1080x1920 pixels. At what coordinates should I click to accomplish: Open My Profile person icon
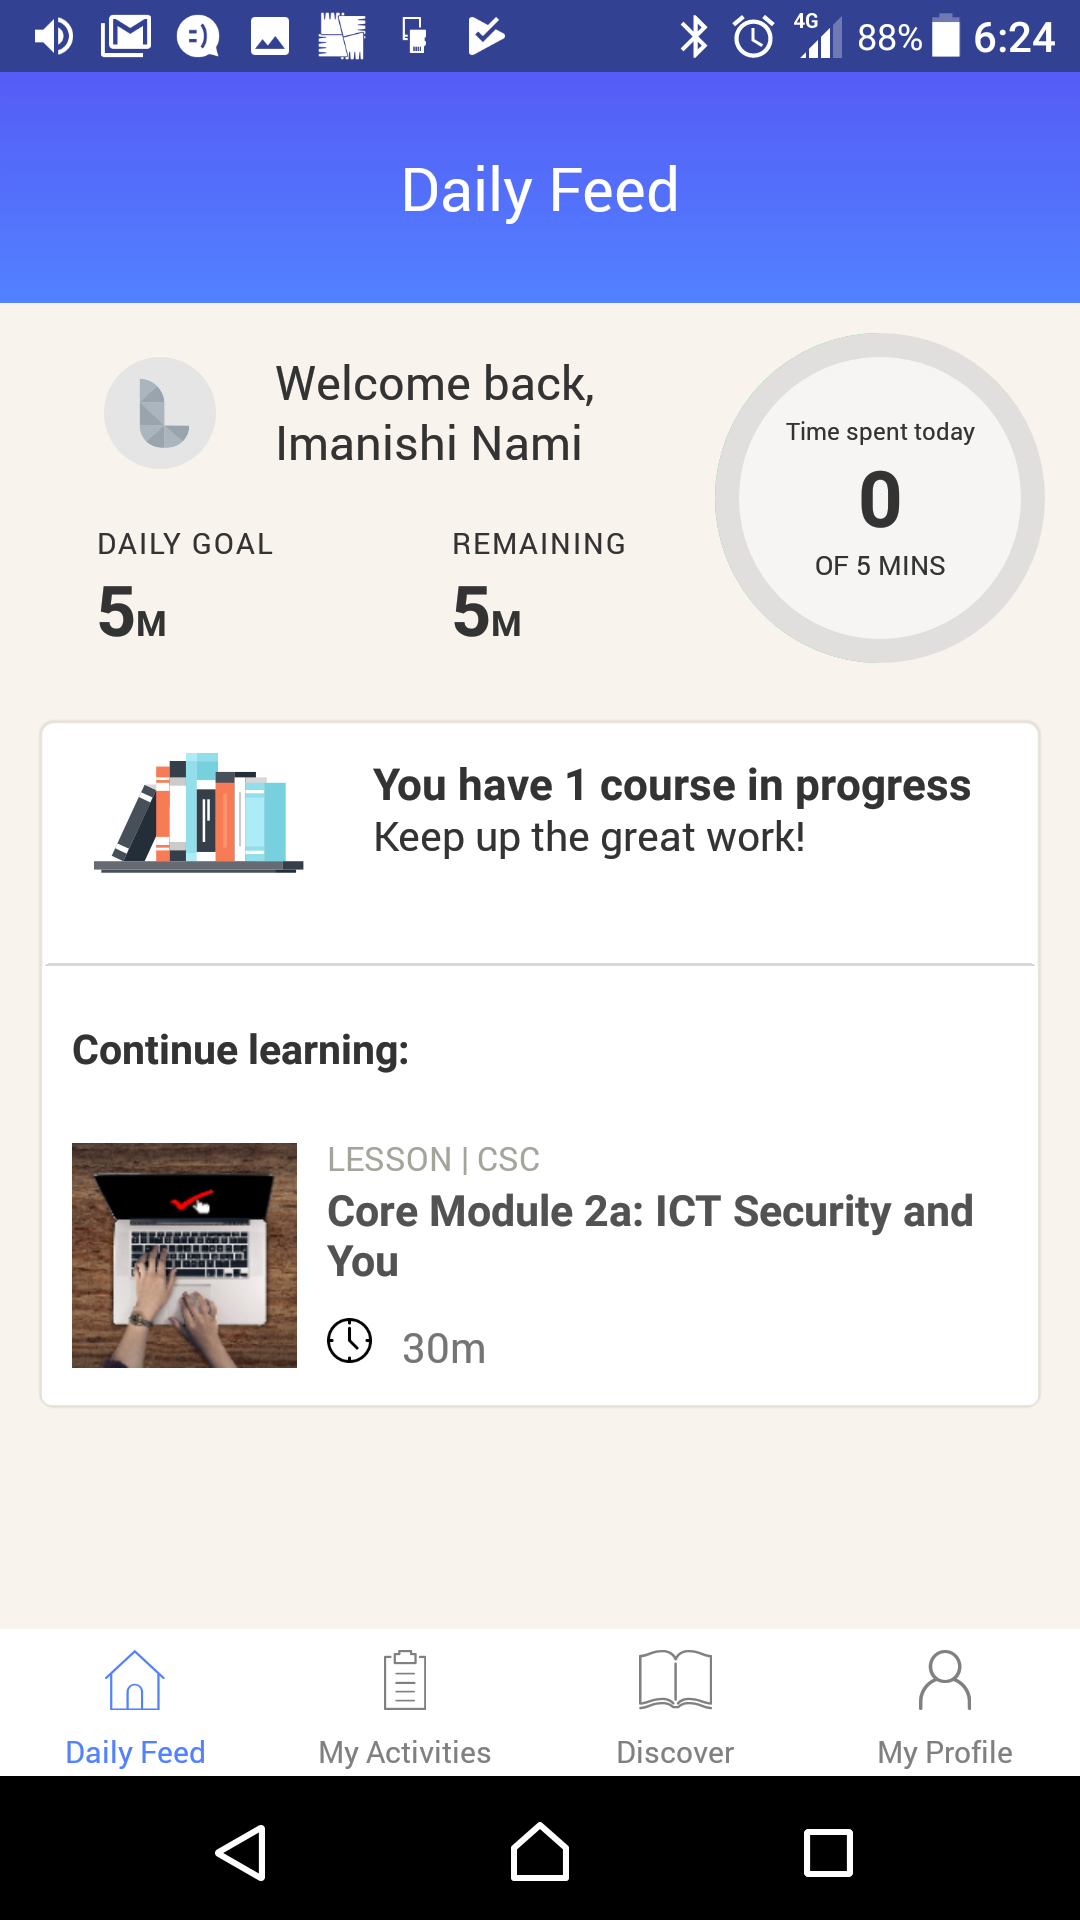click(x=945, y=1680)
